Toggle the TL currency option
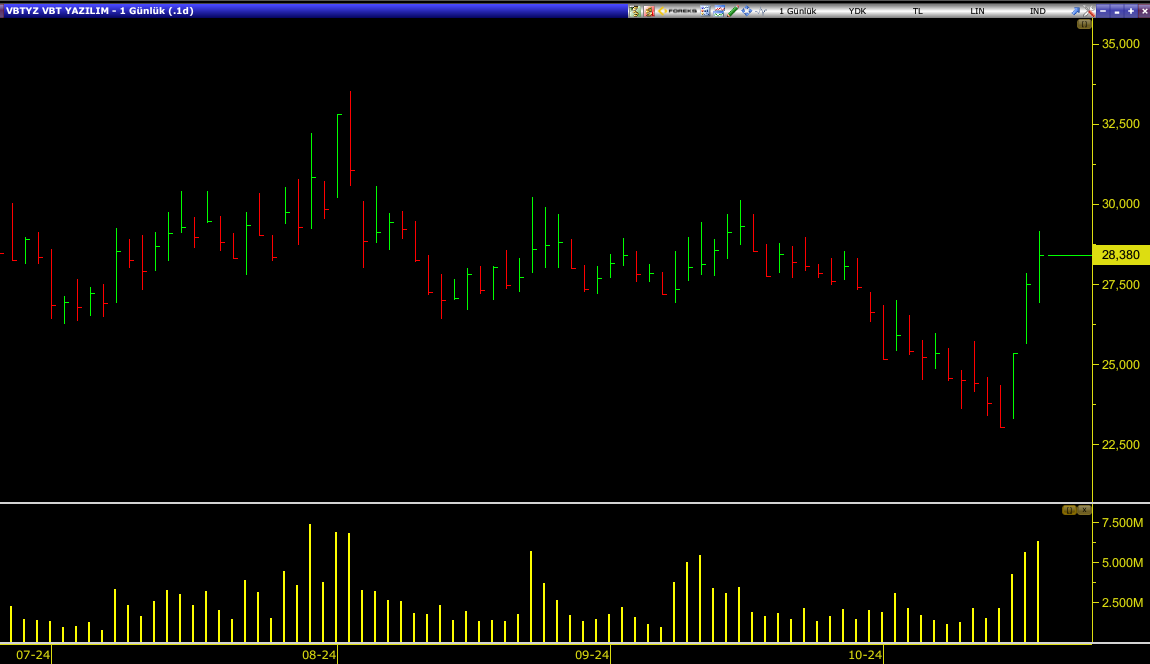The height and width of the screenshot is (664, 1150). tap(917, 11)
